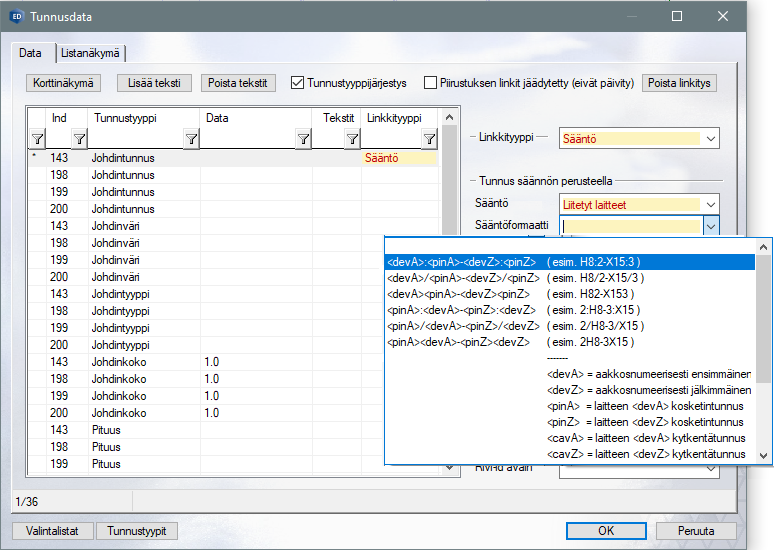Open the Sääntö dropdown with Liitetyt laitteet

point(710,205)
